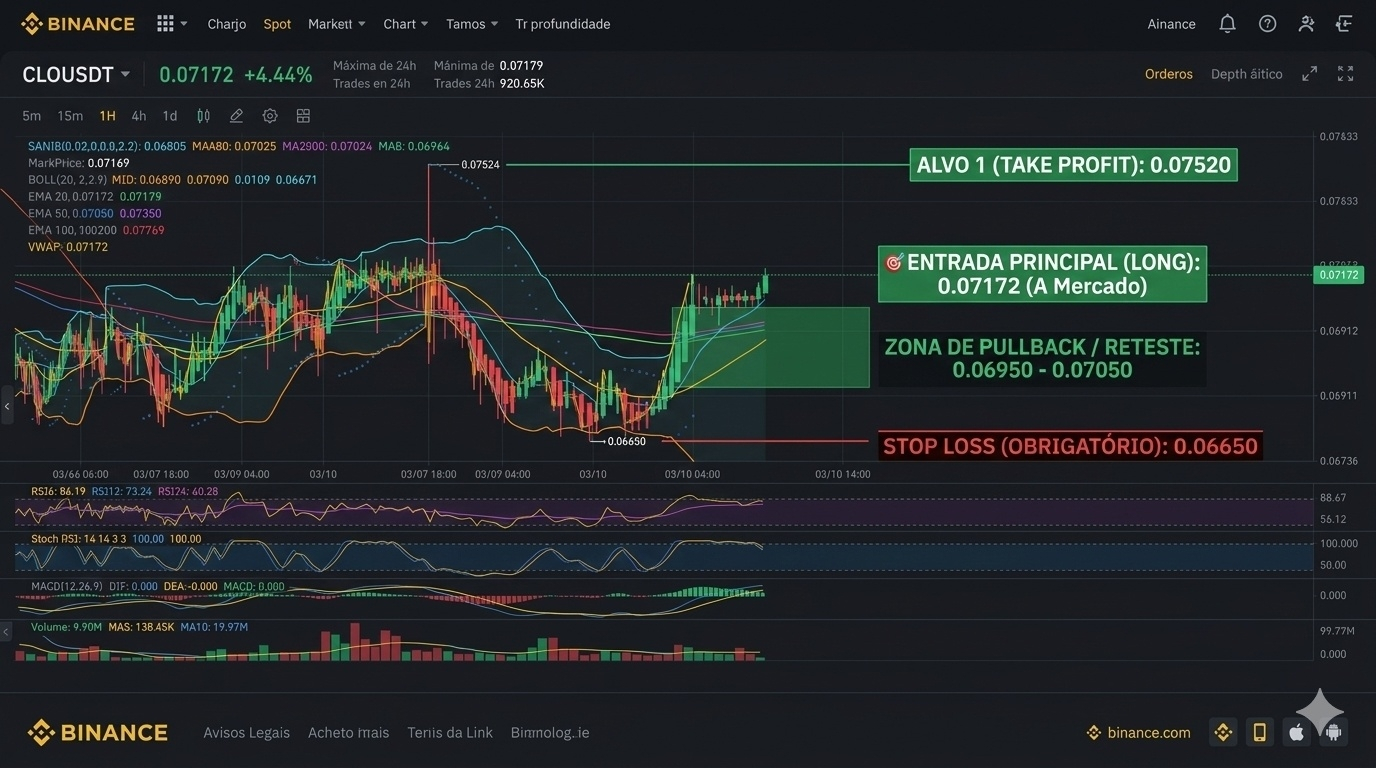The width and height of the screenshot is (1376, 768).
Task: Select the 4h timeframe
Action: (x=139, y=116)
